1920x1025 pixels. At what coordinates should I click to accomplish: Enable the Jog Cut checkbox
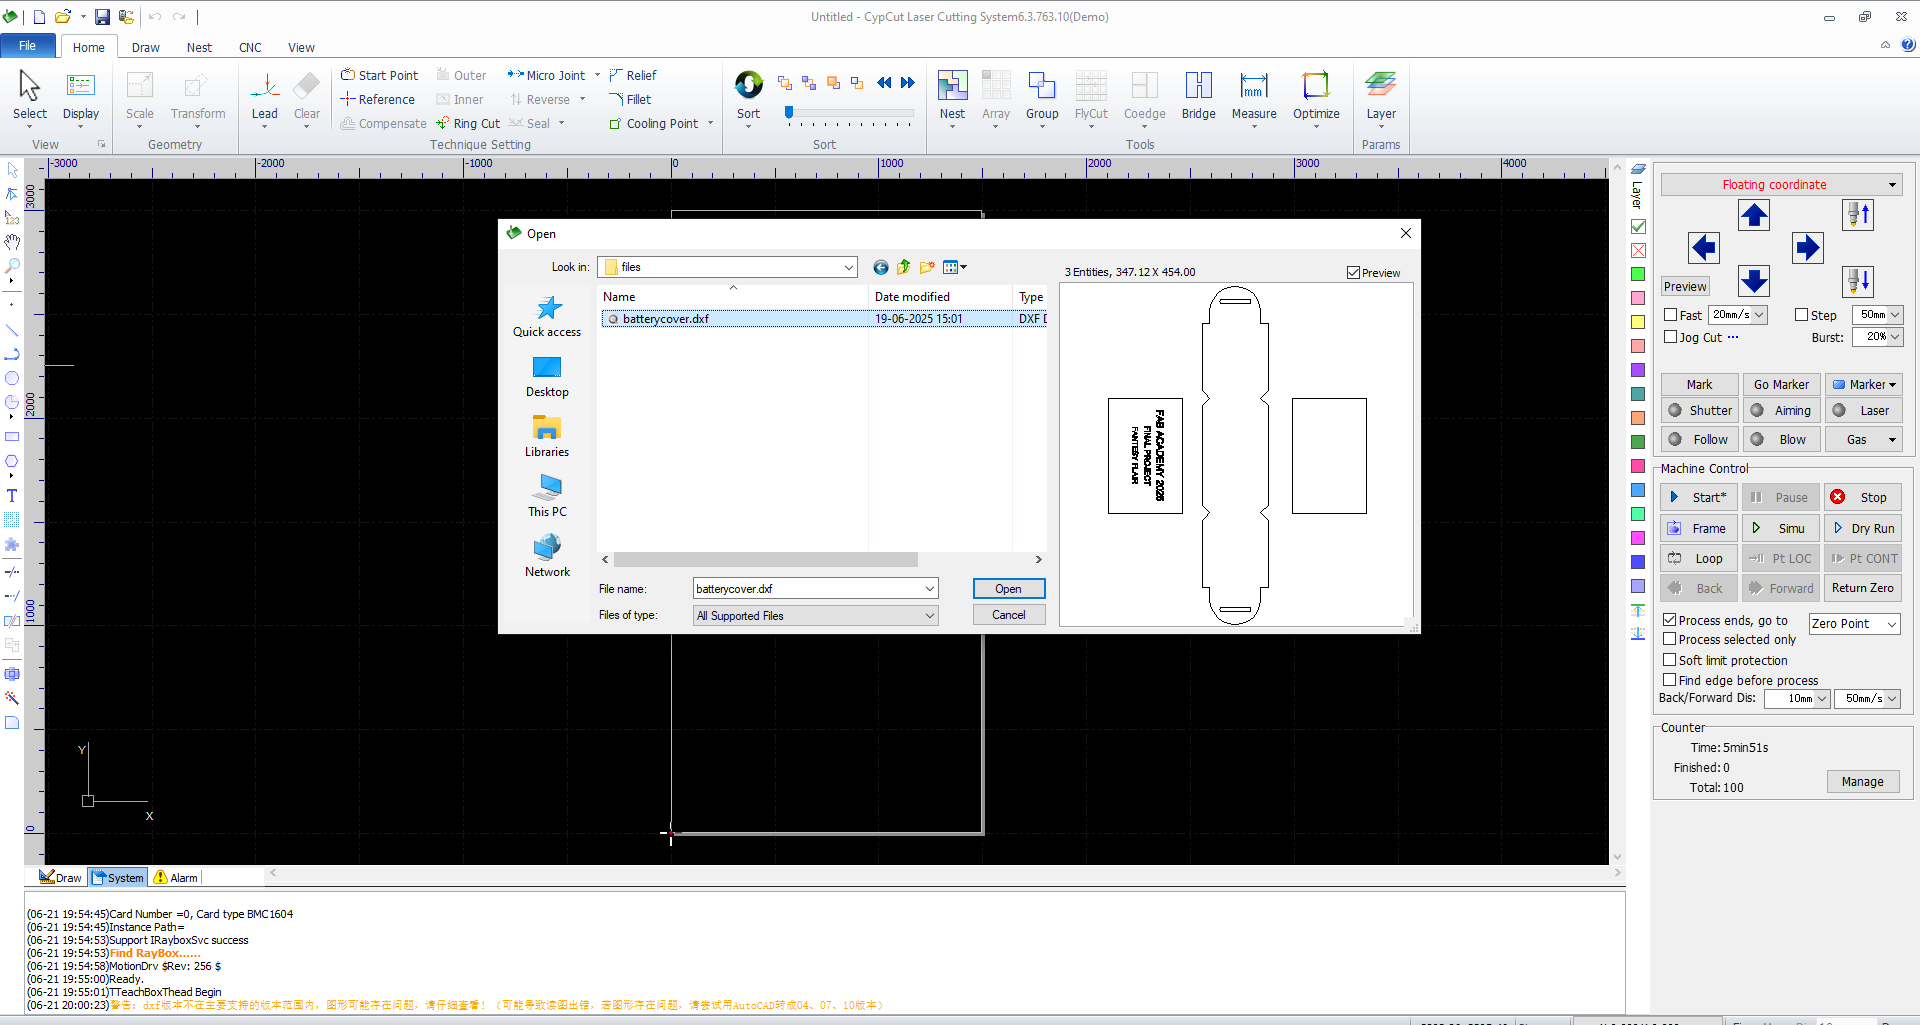point(1671,337)
